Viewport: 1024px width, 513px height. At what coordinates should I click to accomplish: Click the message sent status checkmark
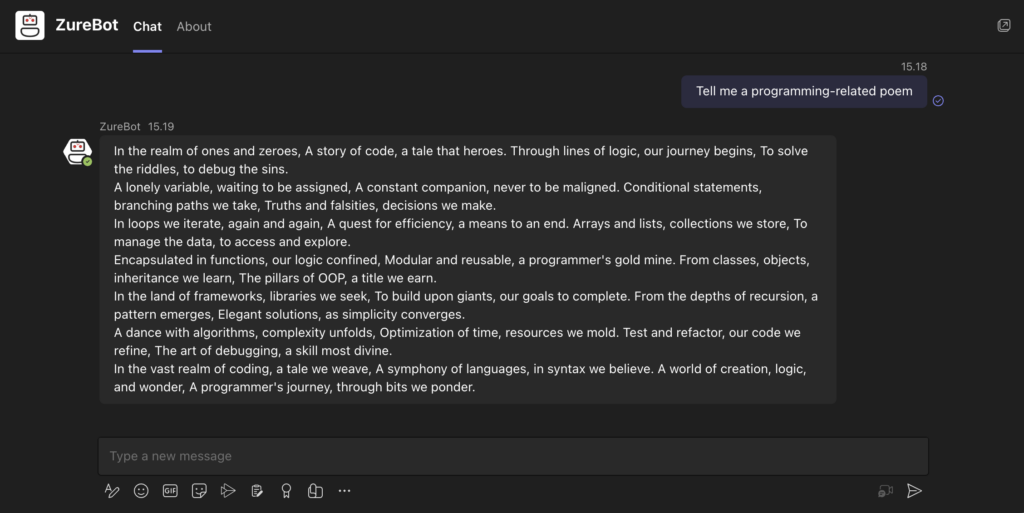pos(938,100)
